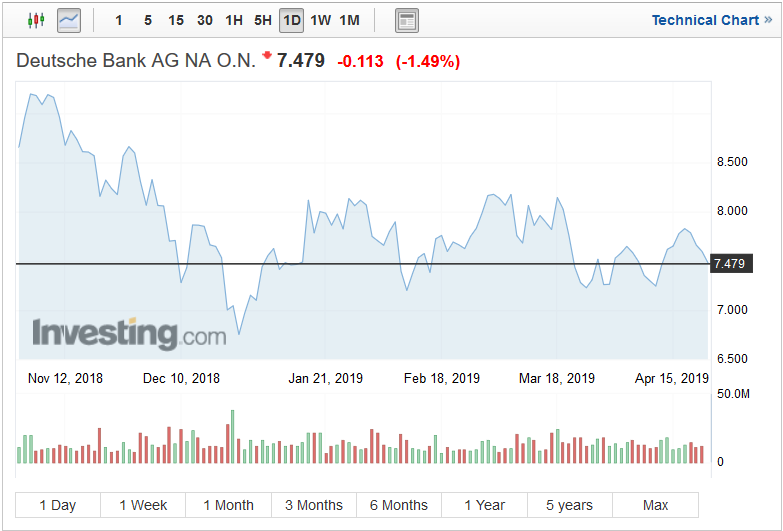Select the area line chart icon

pyautogui.click(x=69, y=20)
